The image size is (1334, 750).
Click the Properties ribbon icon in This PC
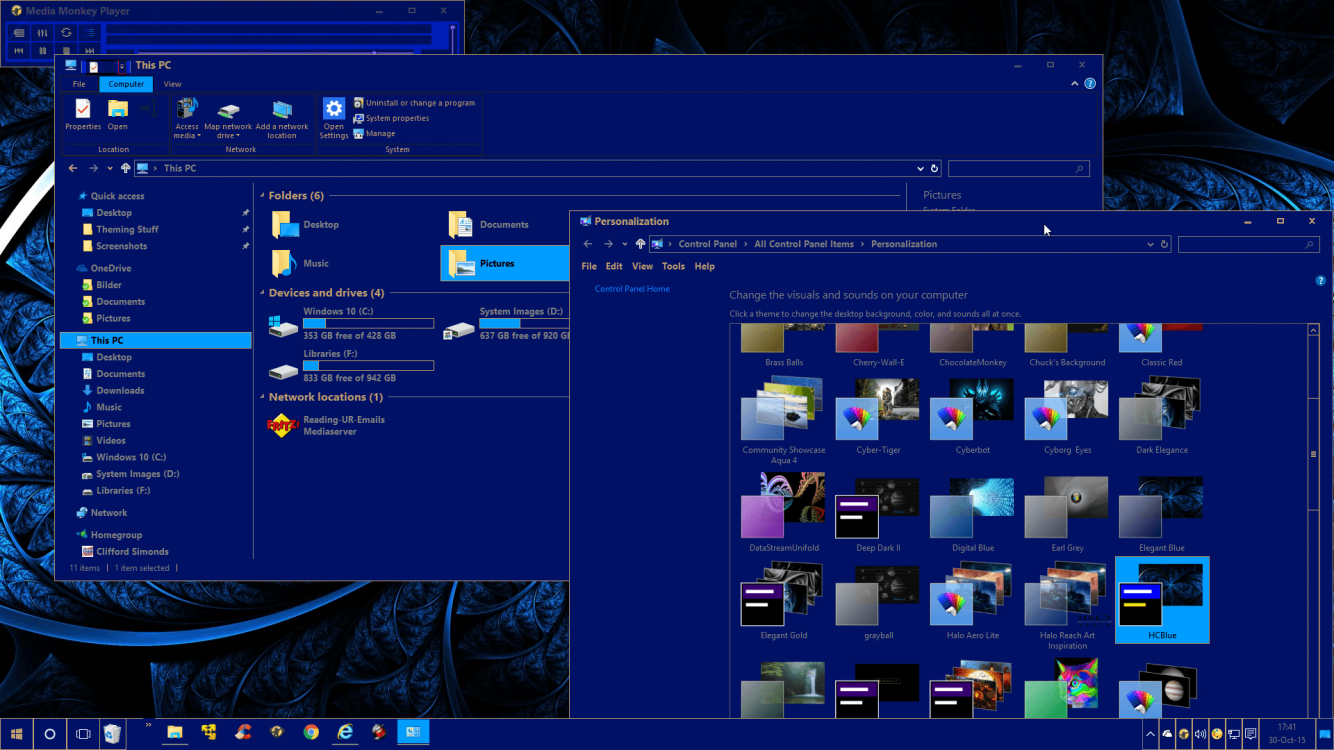(83, 115)
